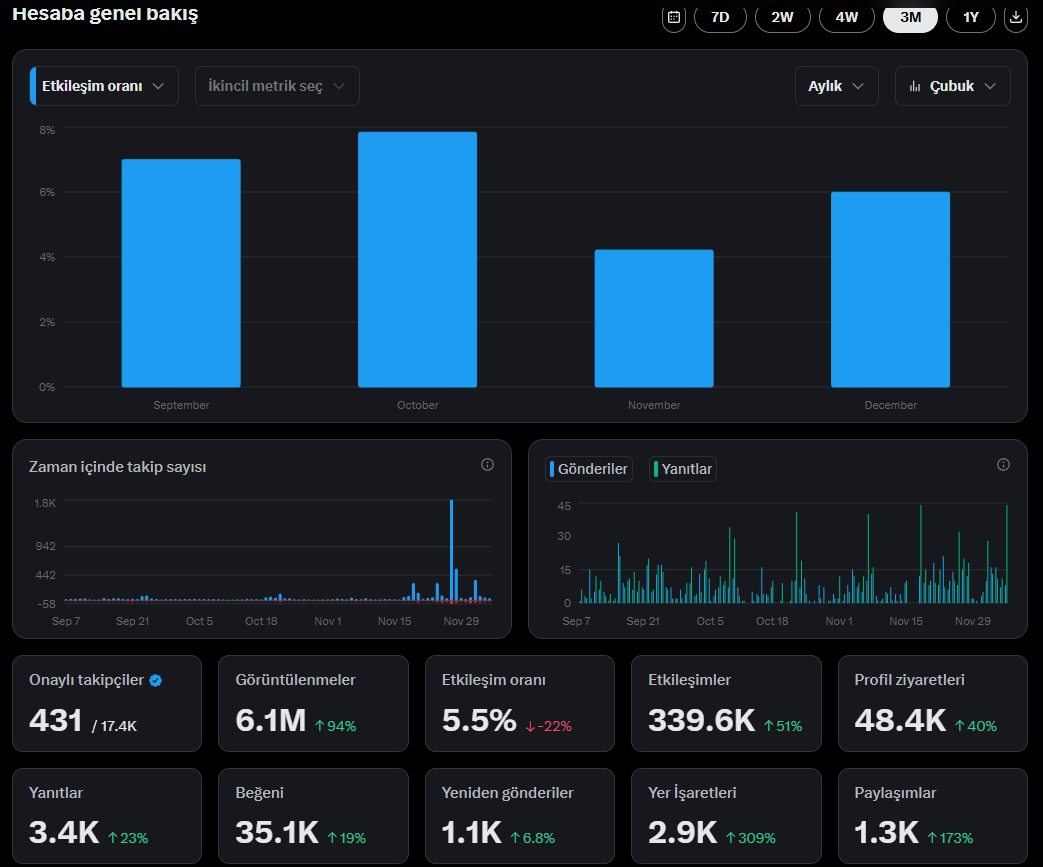Select the 2W time range
The height and width of the screenshot is (867, 1043).
click(782, 17)
